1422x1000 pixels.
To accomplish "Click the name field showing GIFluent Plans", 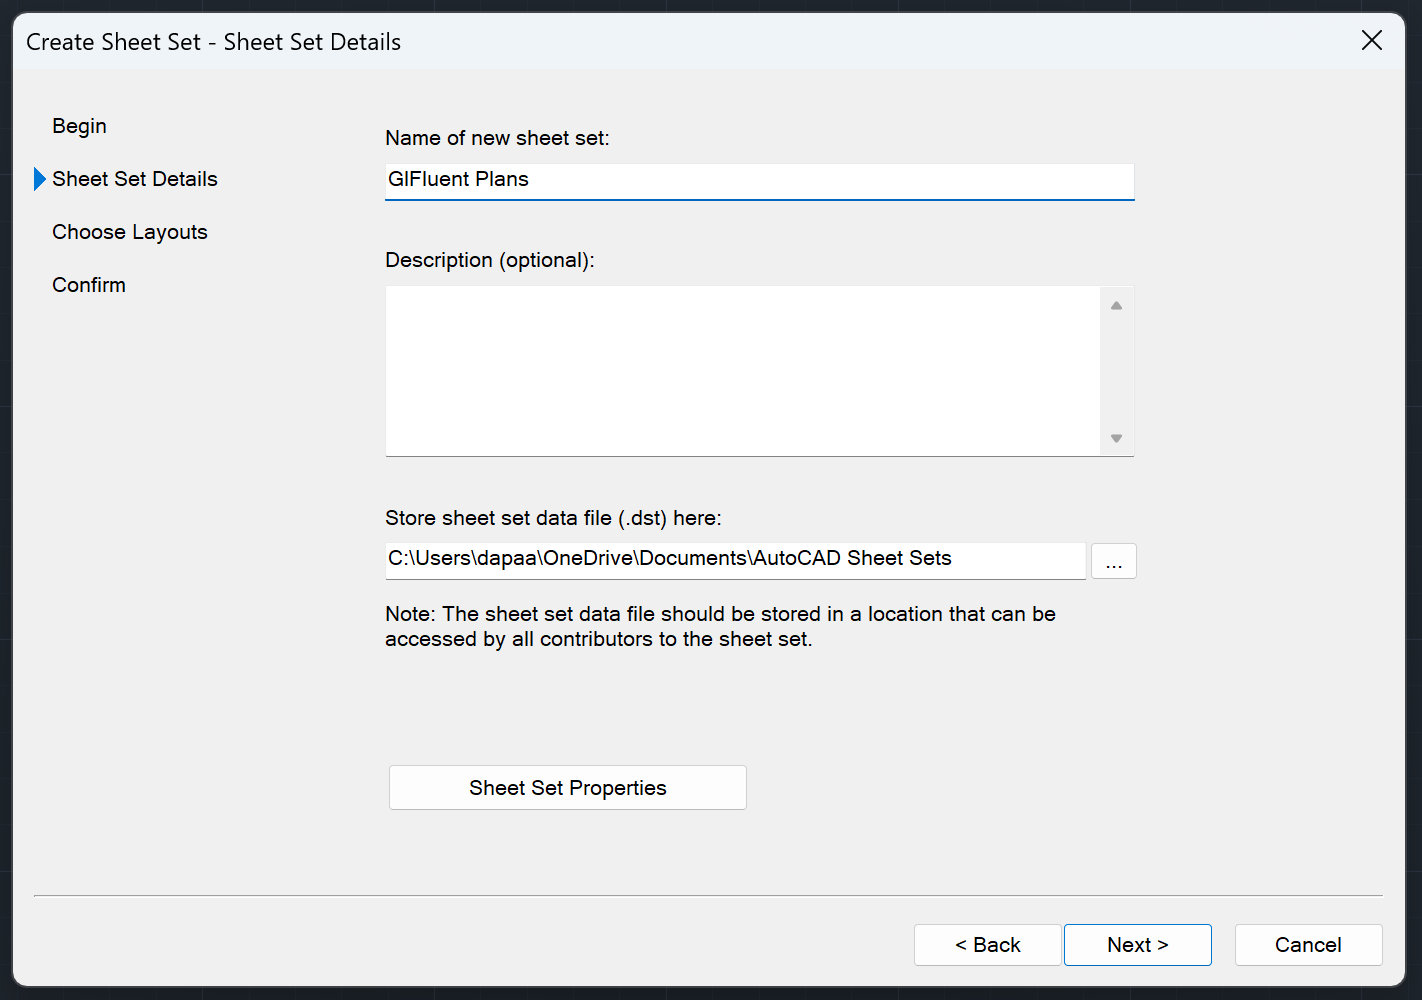I will (x=759, y=181).
